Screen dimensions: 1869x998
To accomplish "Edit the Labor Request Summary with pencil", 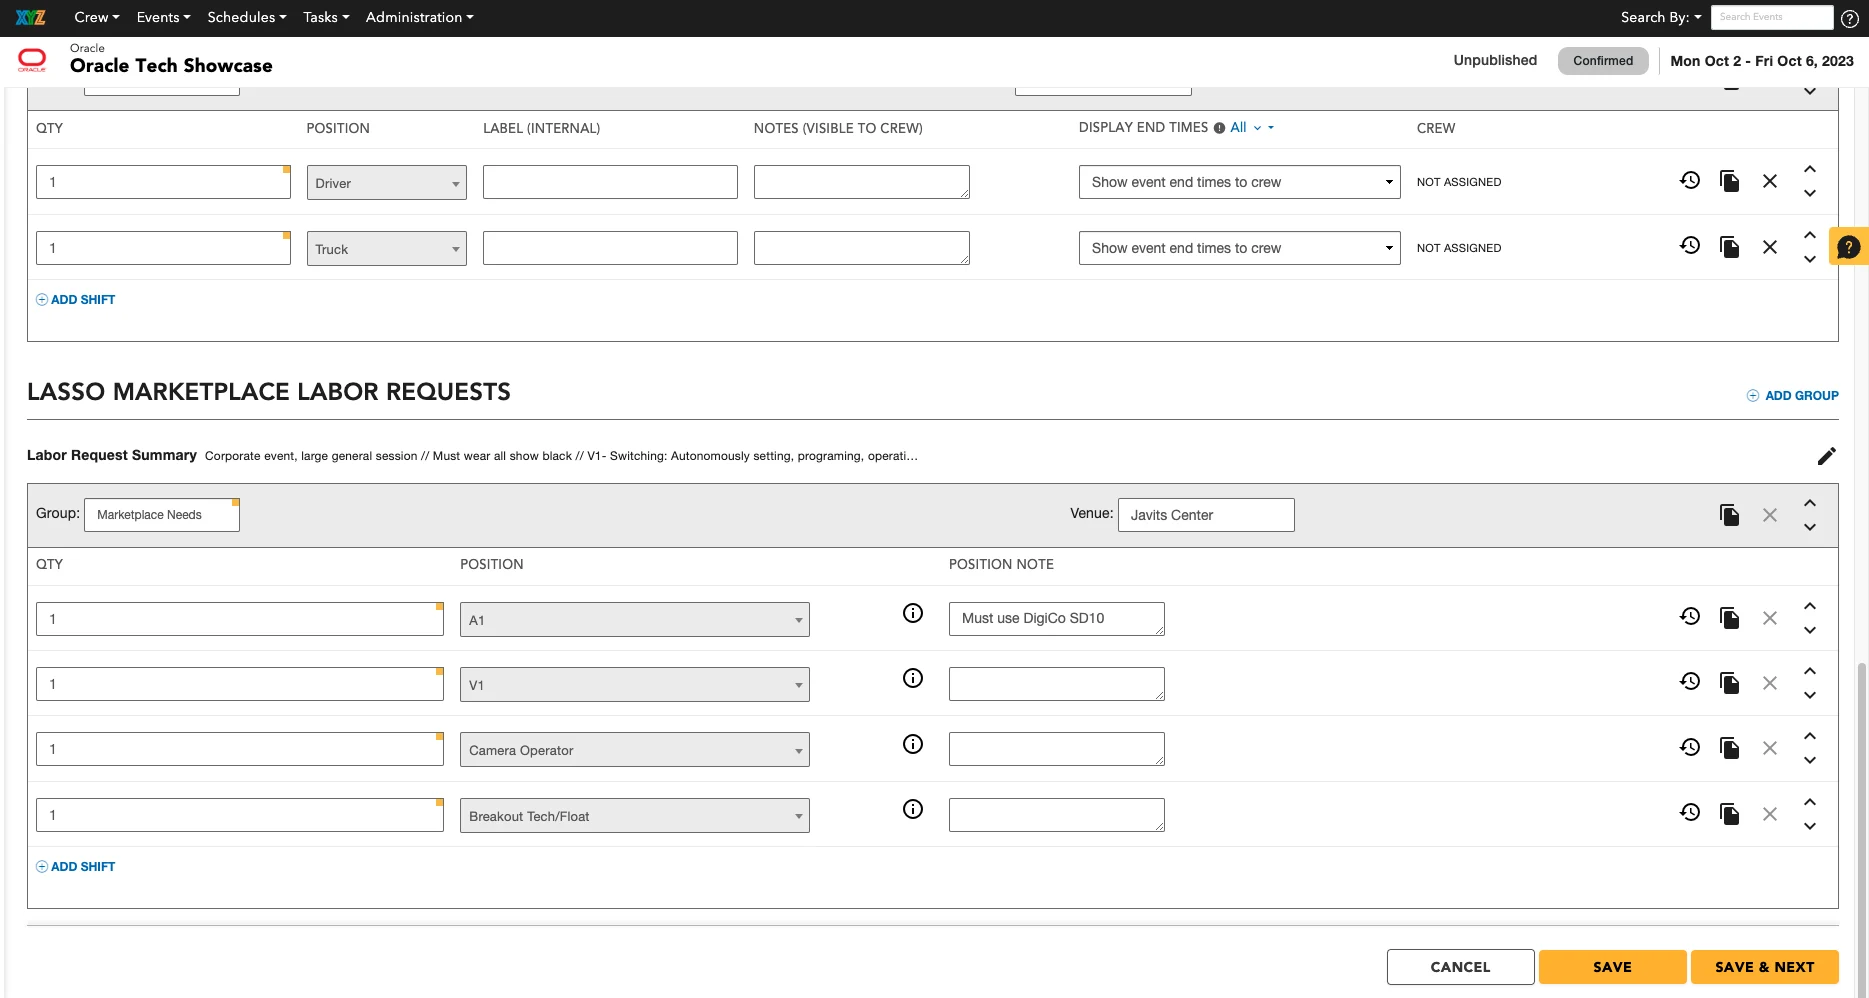I will pos(1827,456).
